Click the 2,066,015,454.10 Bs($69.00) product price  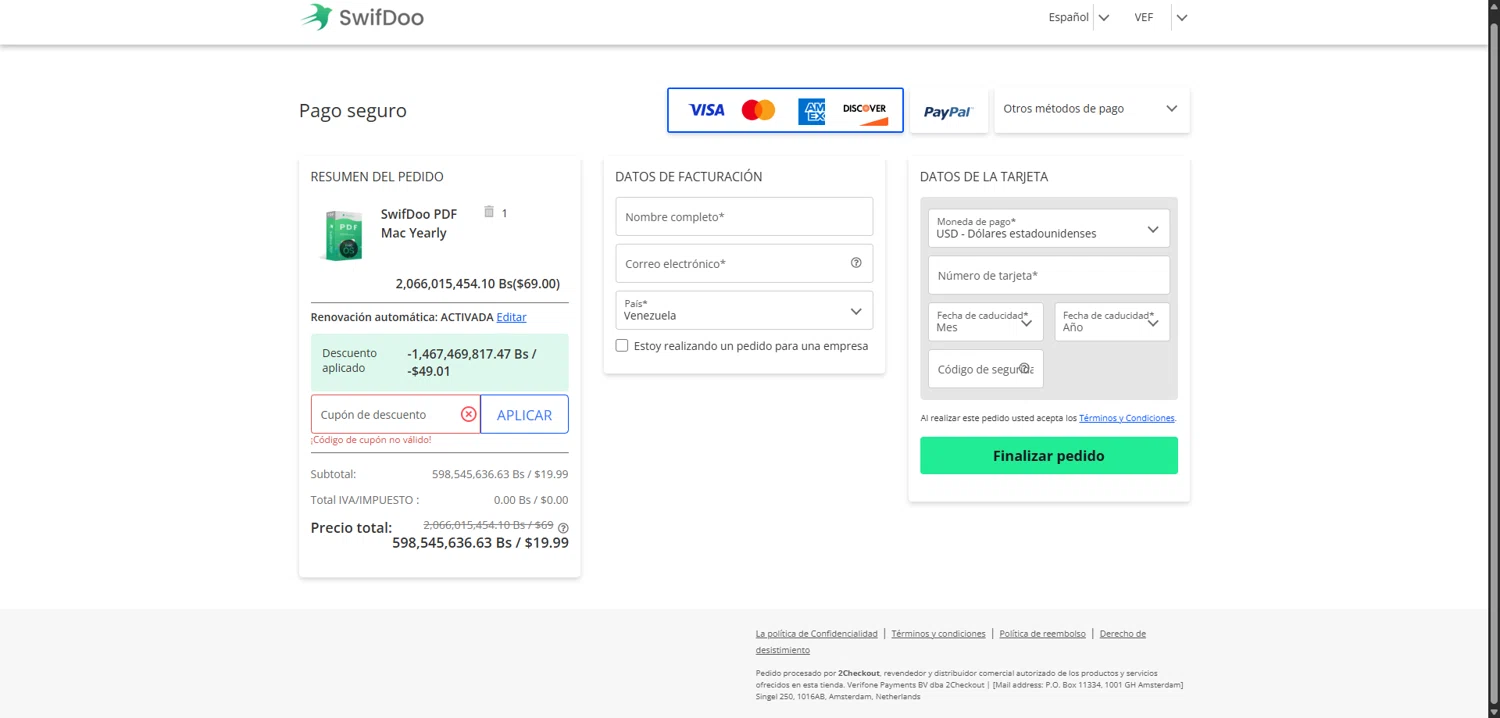click(478, 284)
